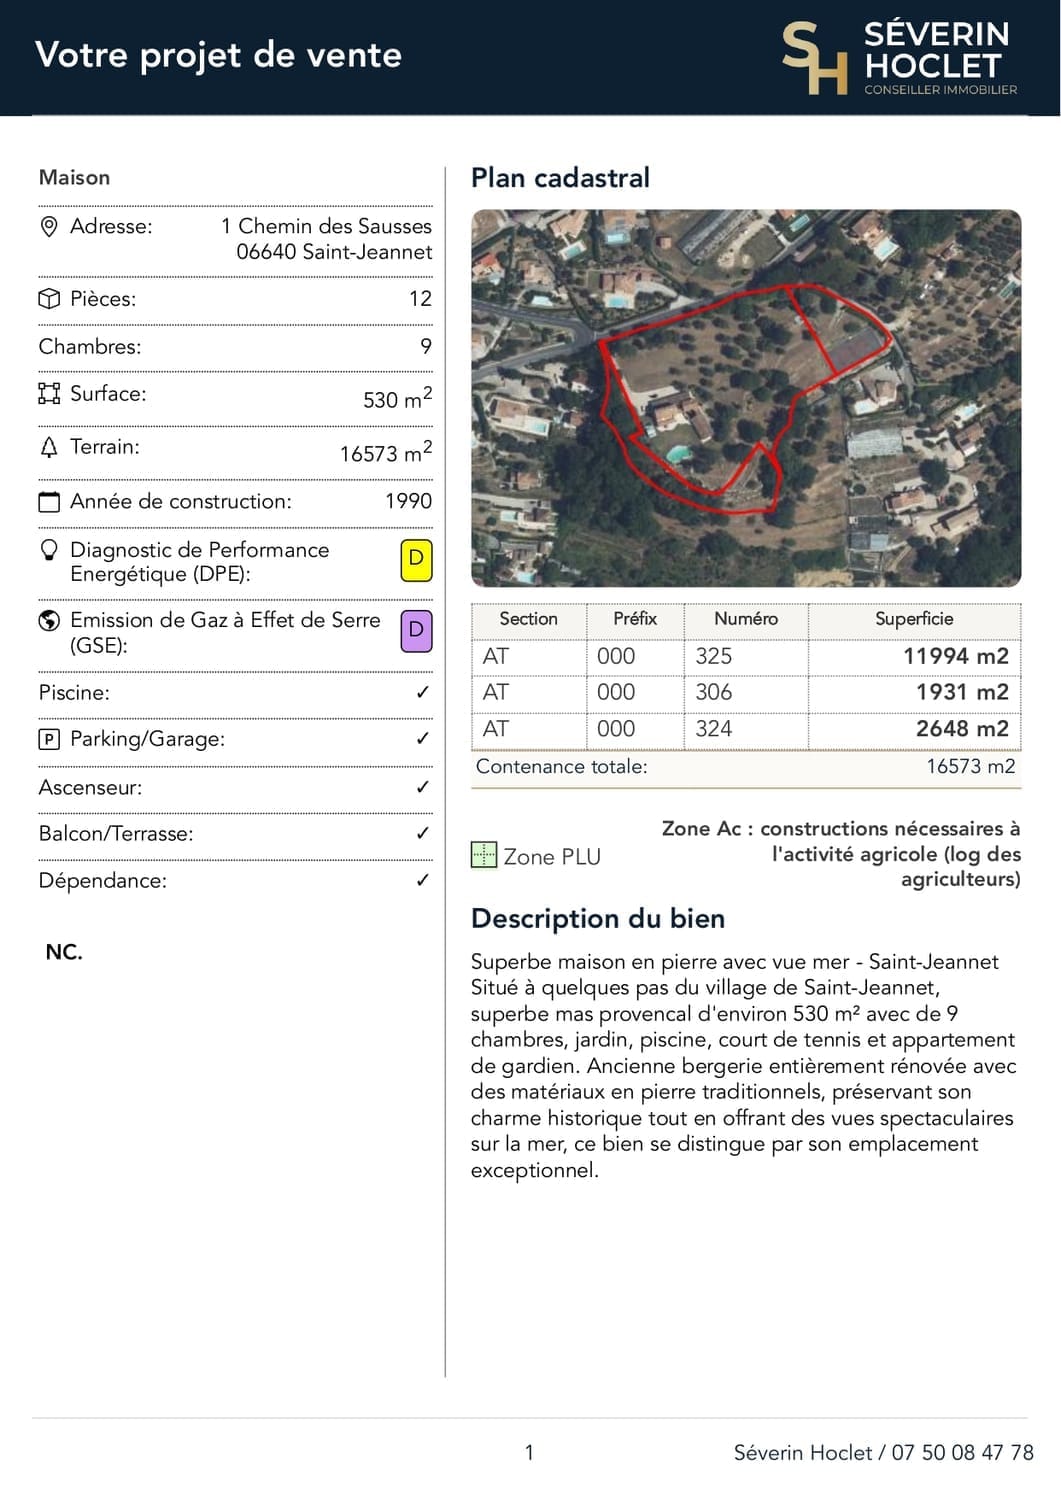Click the green Zone PLU grid icon

pyautogui.click(x=484, y=855)
